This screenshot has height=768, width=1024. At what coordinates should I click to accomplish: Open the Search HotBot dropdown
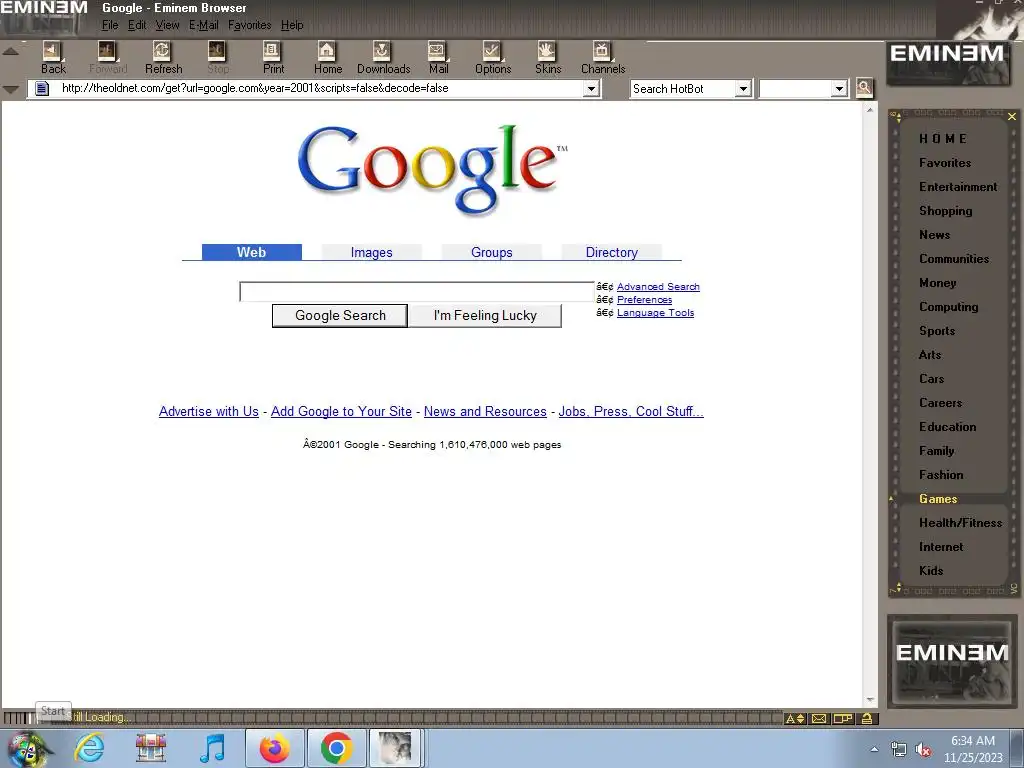(x=743, y=89)
